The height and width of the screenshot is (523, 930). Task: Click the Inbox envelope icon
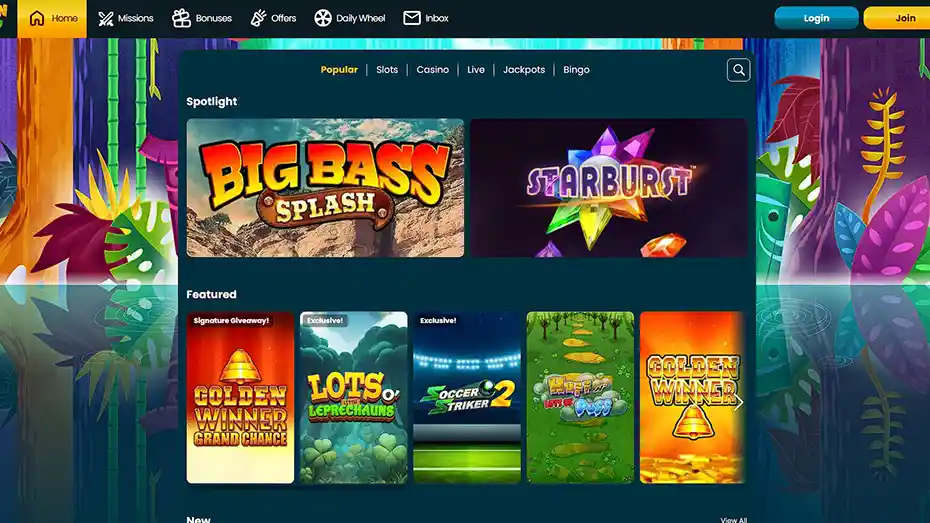point(412,18)
